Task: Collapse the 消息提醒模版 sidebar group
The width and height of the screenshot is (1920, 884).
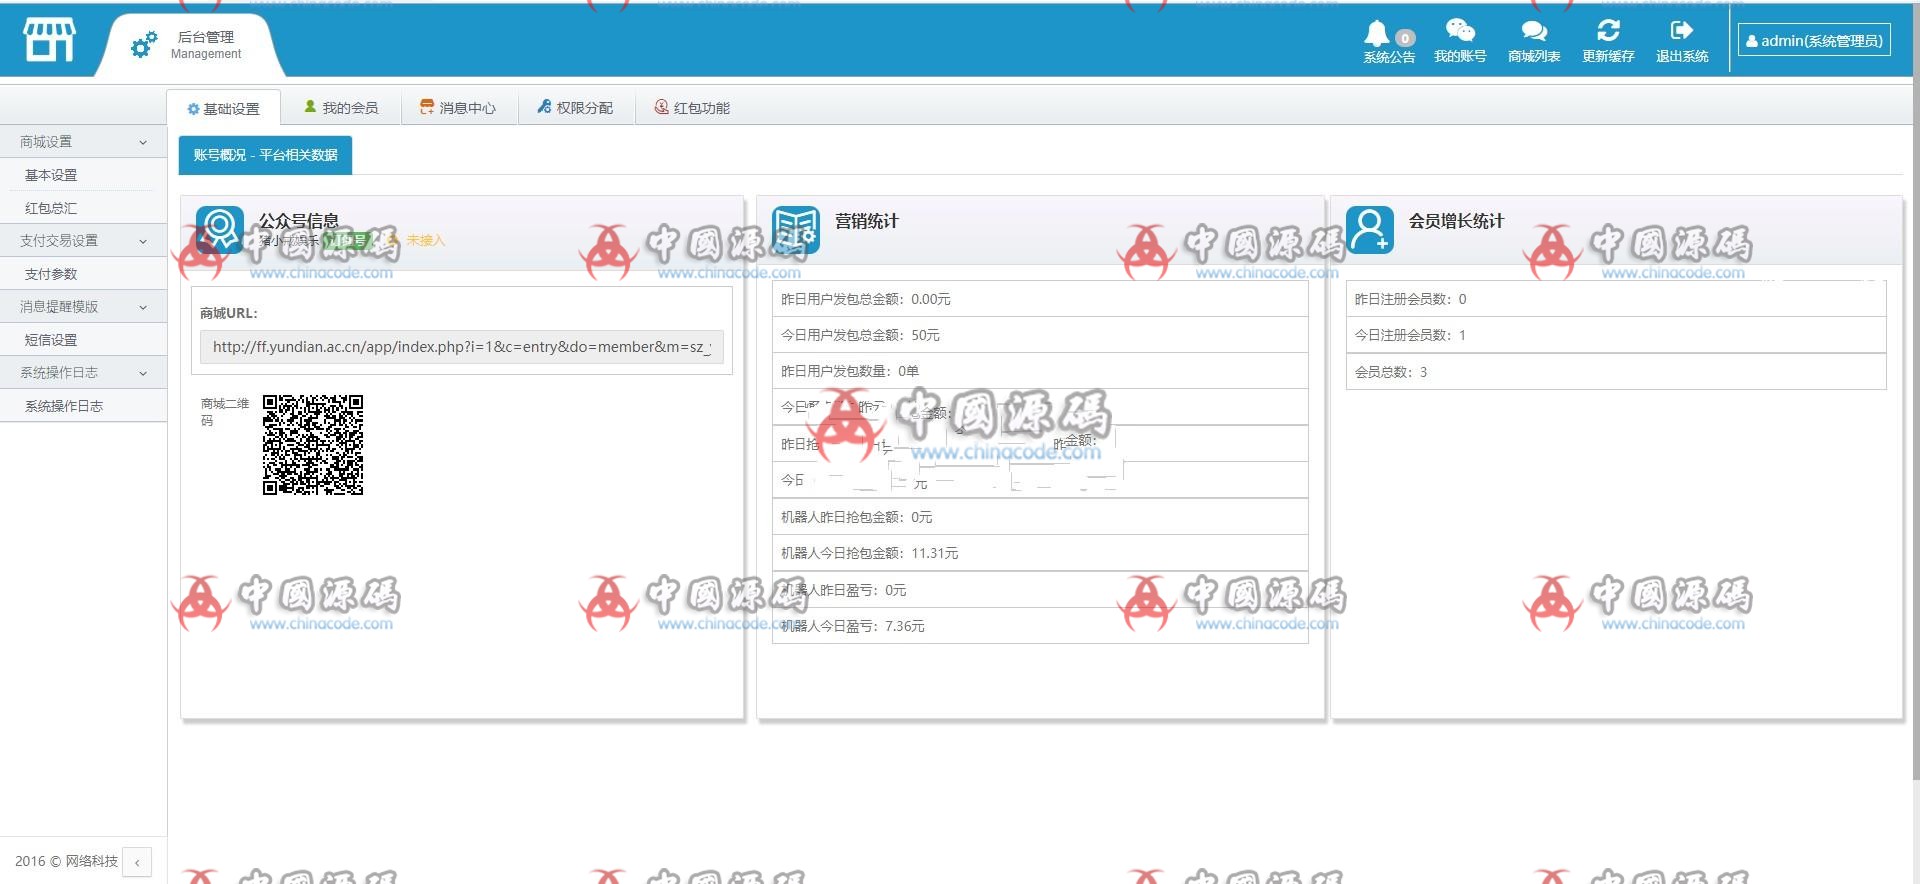Action: tap(83, 307)
